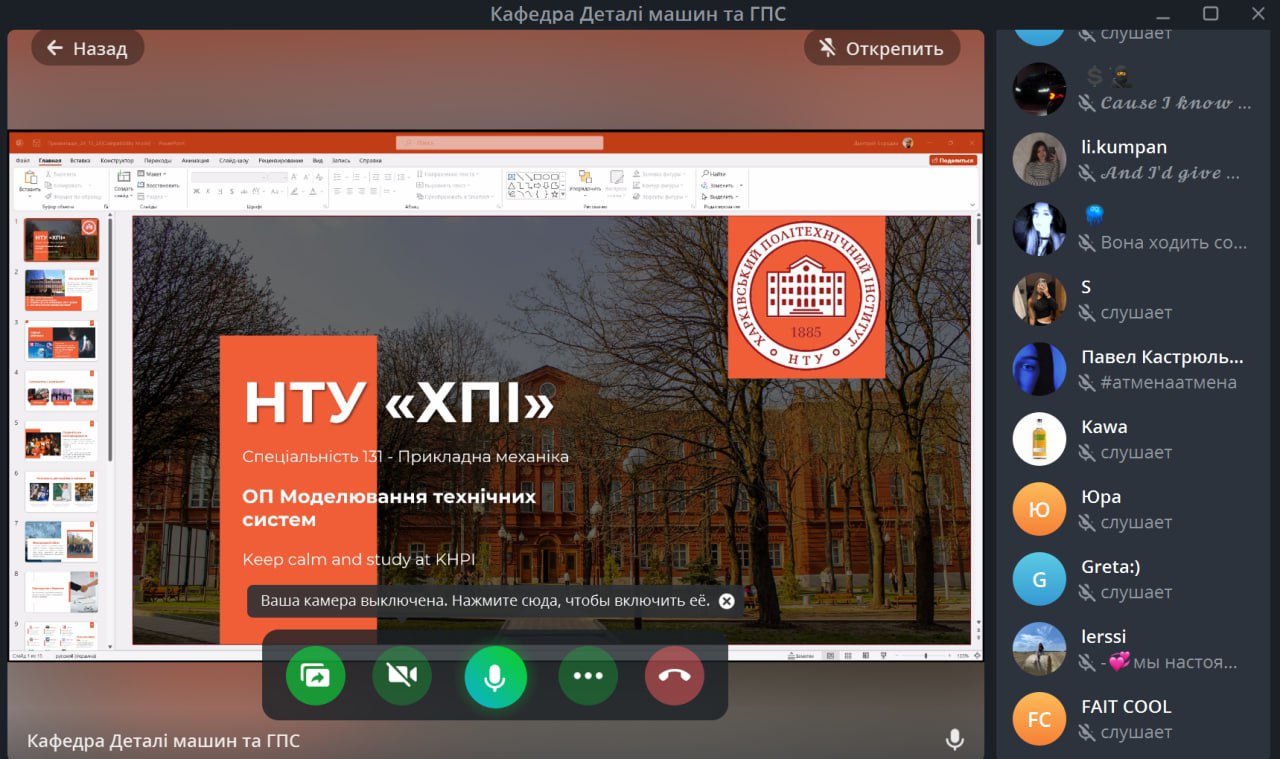Open the font name combo box
Viewport: 1280px width, 759px height.
pyautogui.click(x=230, y=177)
